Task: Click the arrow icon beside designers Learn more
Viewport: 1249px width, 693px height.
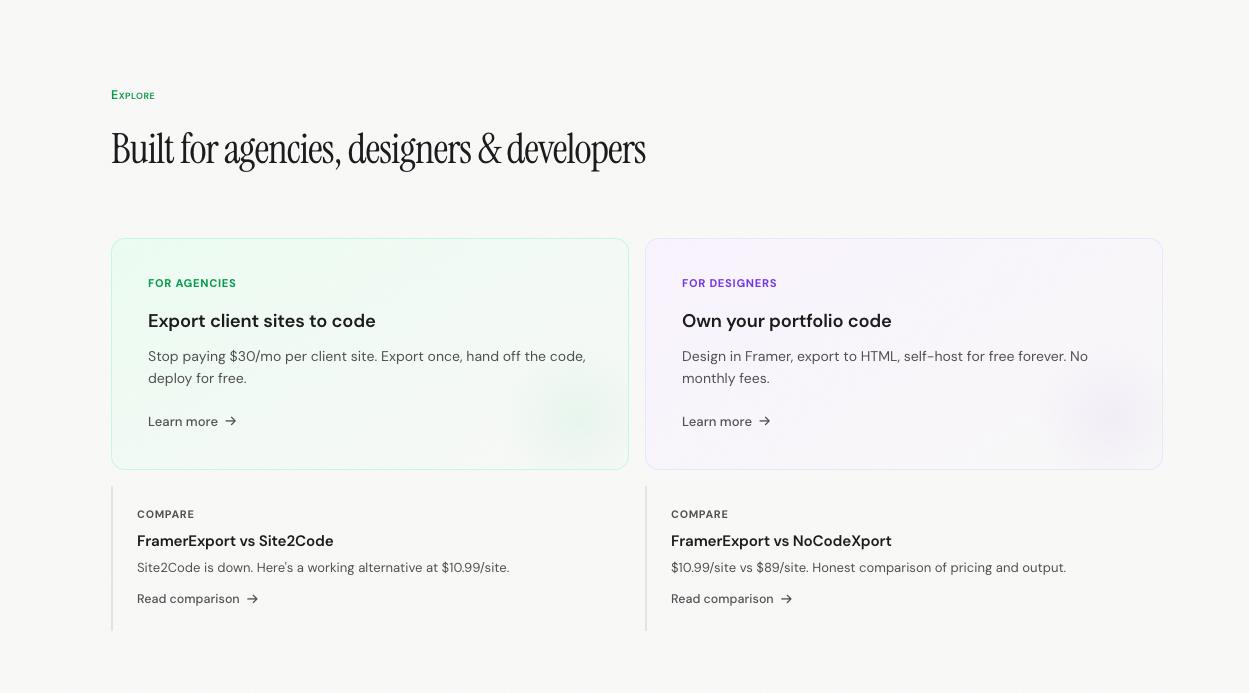Action: 765,421
